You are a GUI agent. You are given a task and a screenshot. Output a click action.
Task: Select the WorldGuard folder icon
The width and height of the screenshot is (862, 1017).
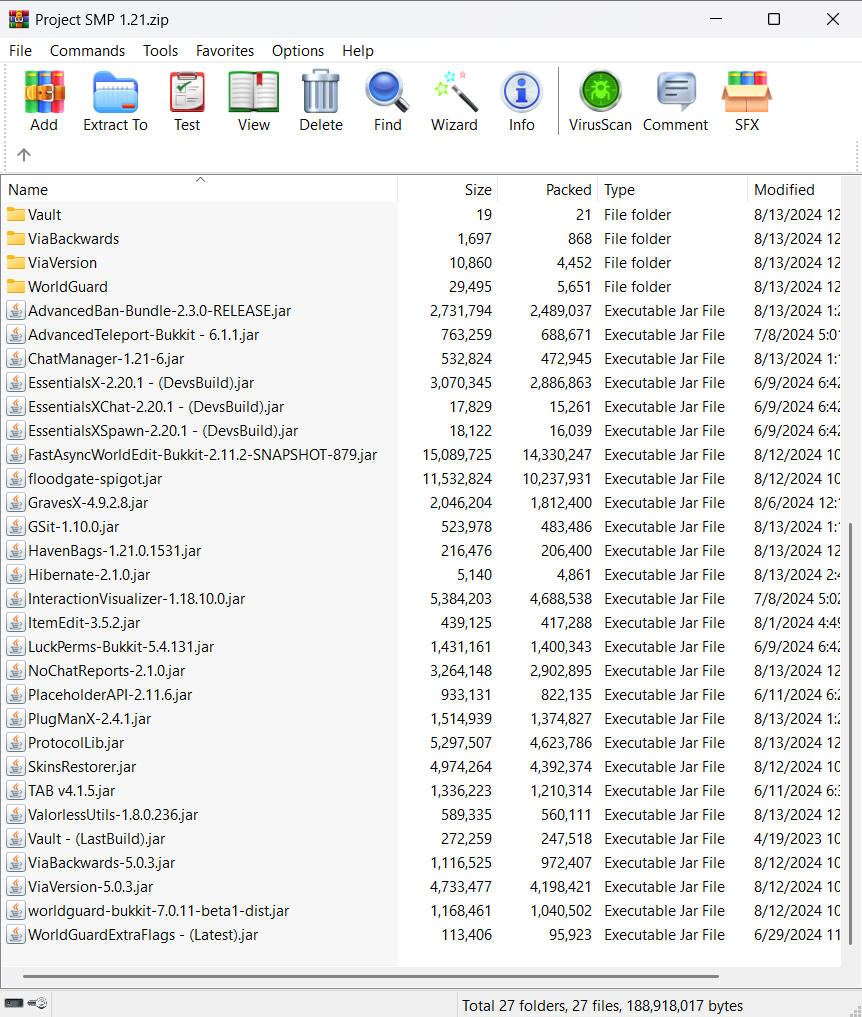point(16,287)
